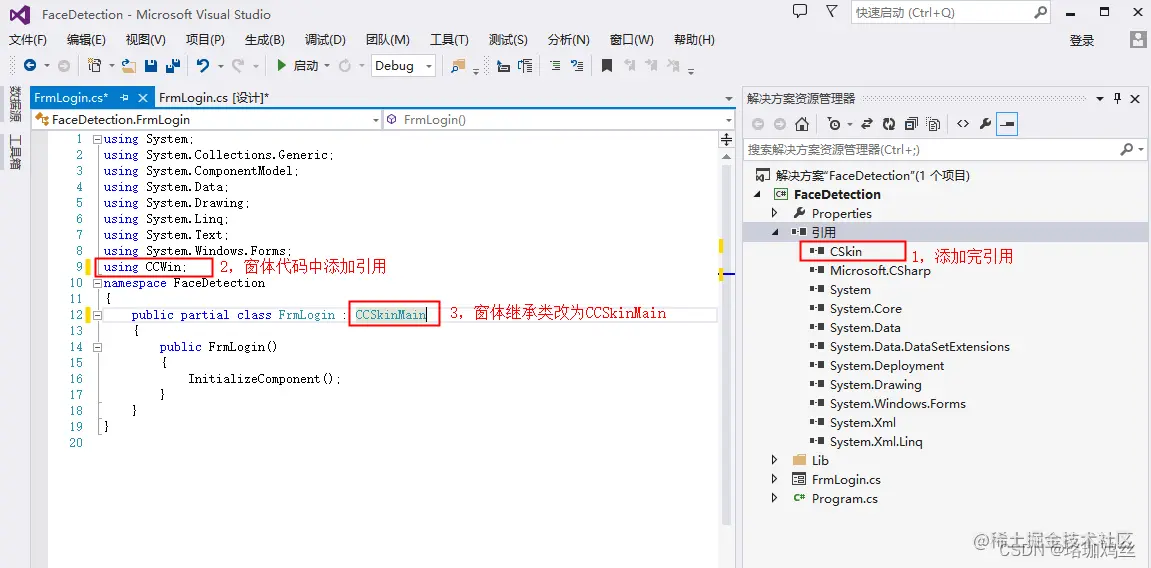This screenshot has height=568, width=1151.
Task: Open the 工具(T) menu
Action: click(x=449, y=40)
